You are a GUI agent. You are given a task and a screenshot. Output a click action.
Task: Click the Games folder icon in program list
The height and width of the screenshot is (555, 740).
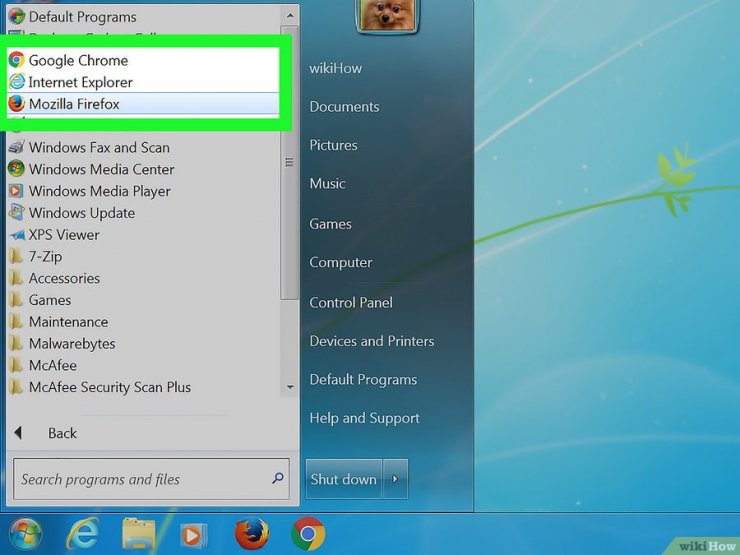(16, 300)
